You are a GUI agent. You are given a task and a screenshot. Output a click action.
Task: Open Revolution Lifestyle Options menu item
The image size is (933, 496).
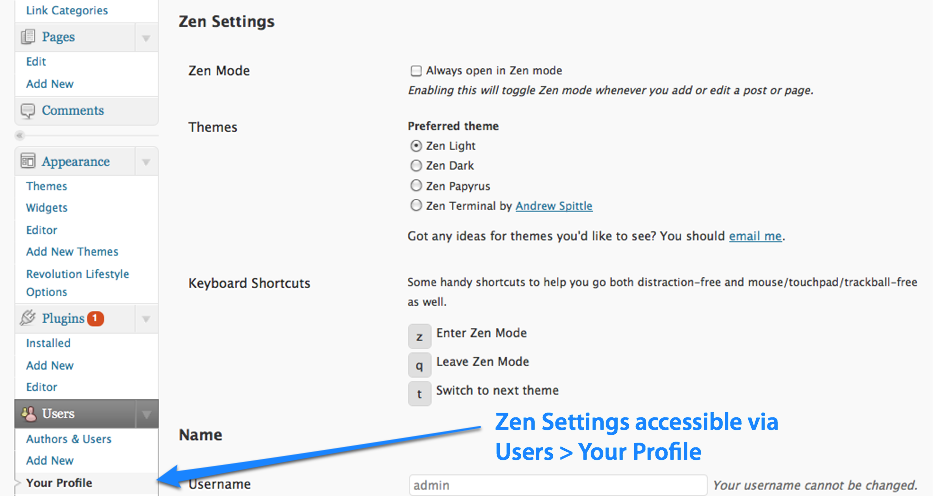[77, 283]
